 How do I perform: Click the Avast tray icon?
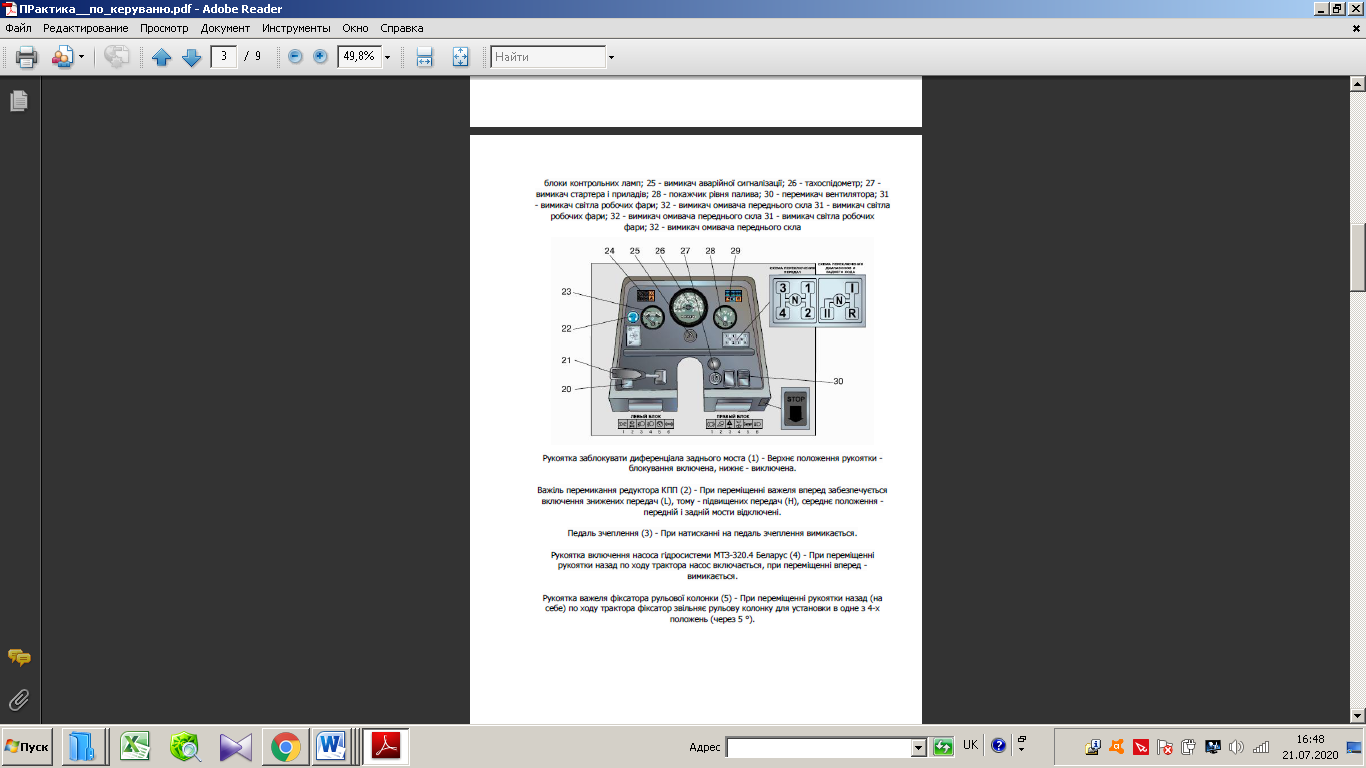coord(1117,747)
